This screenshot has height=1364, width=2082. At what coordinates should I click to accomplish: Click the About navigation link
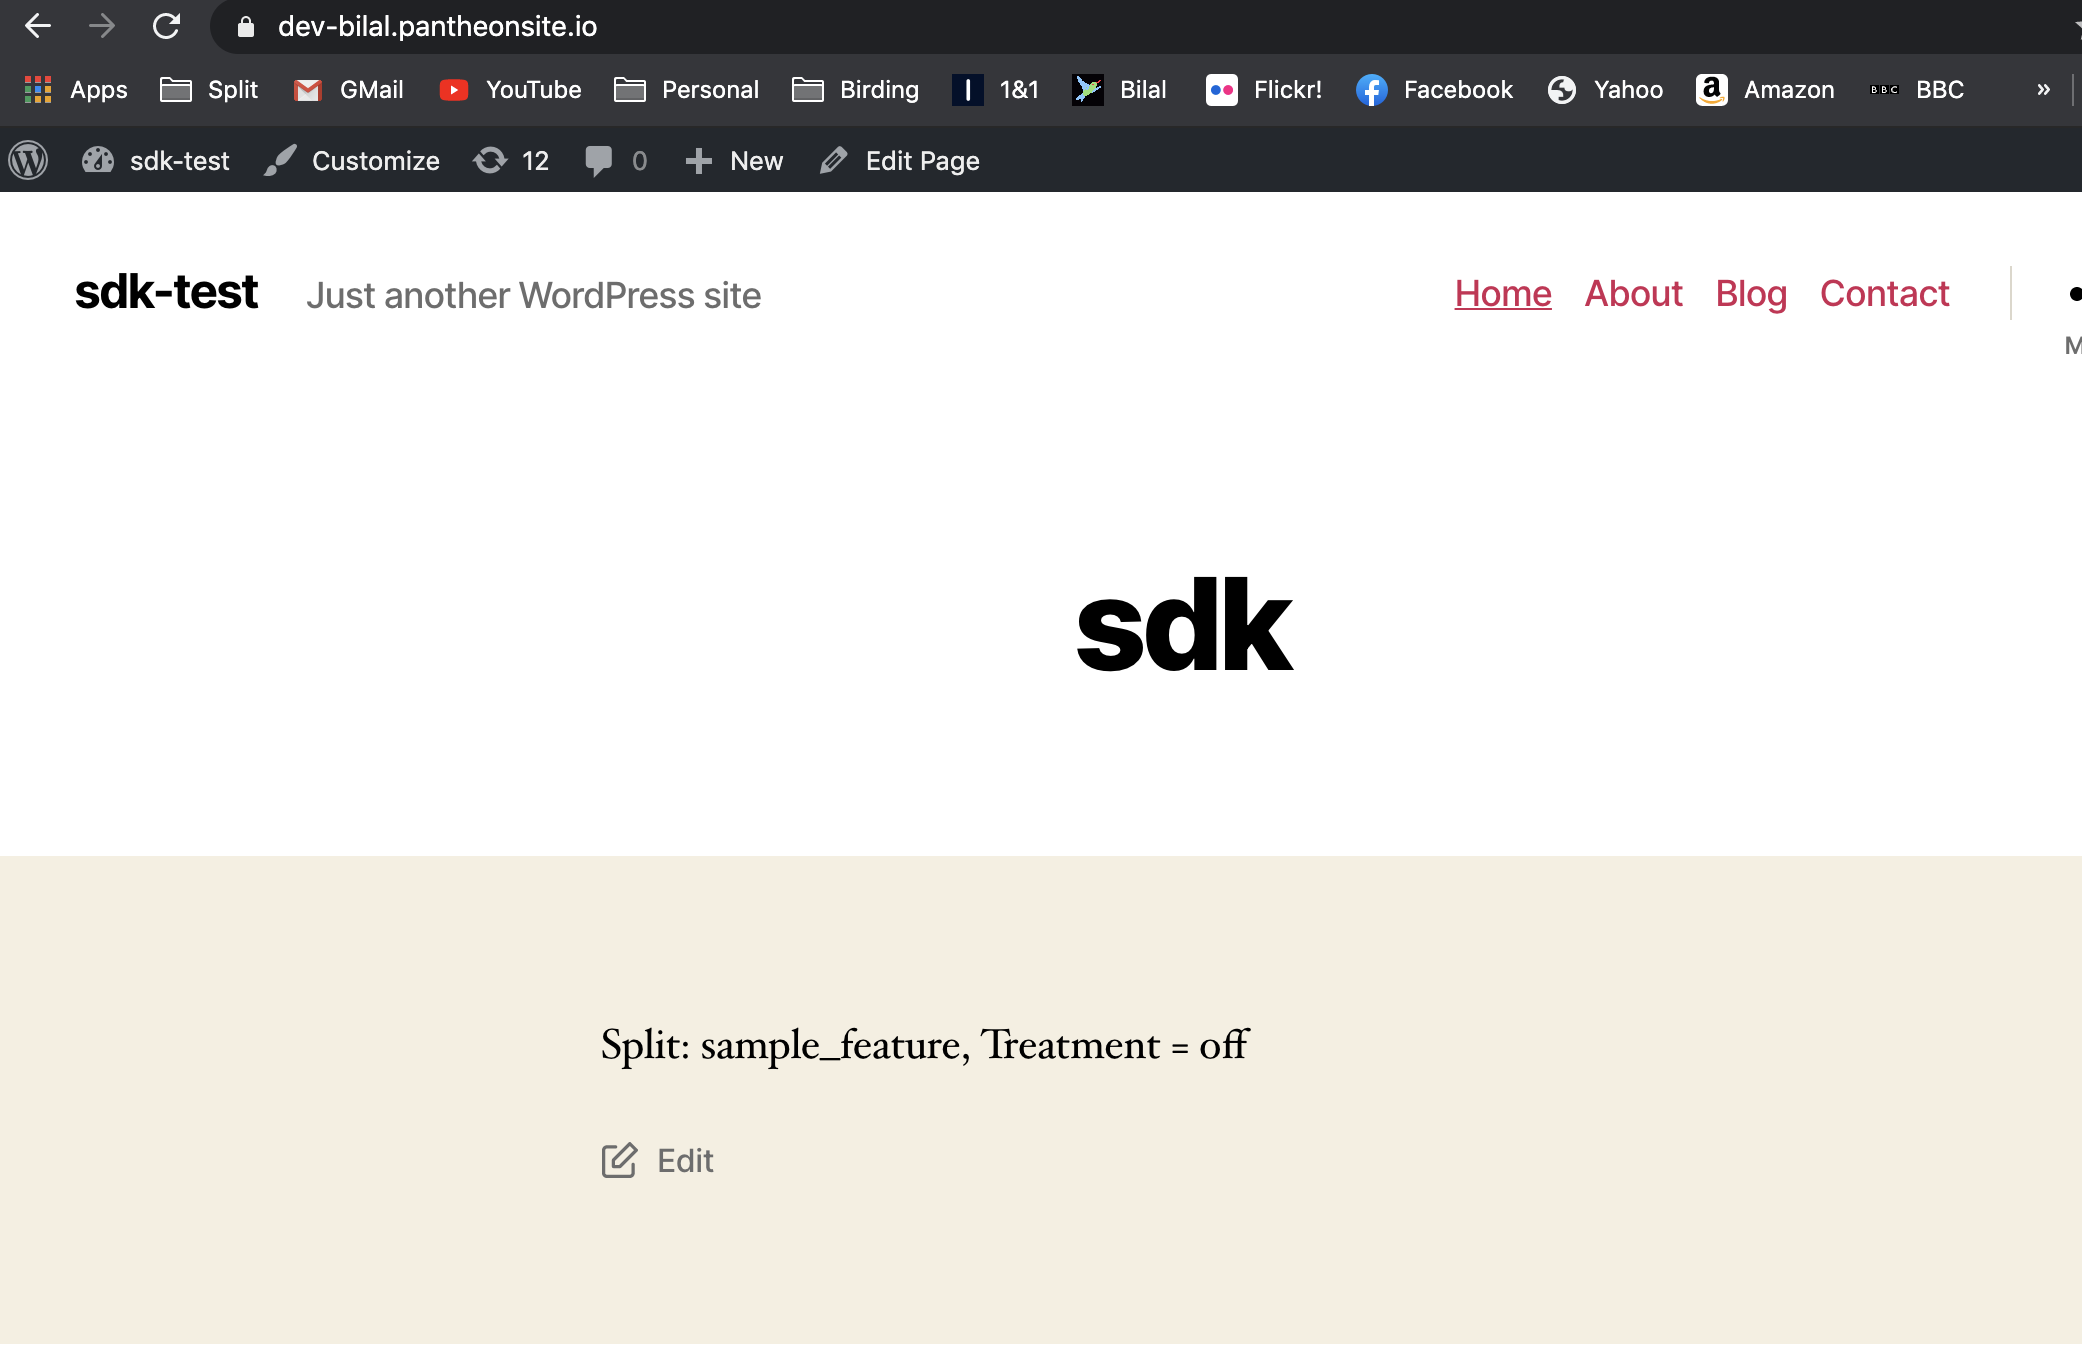tap(1633, 293)
